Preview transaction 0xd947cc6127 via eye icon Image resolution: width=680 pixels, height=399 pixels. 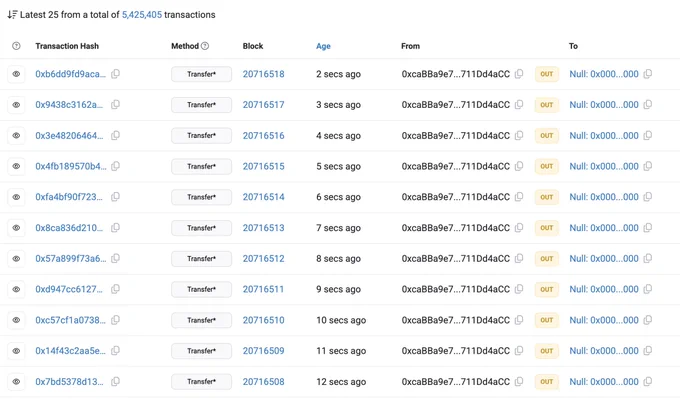coord(16,289)
